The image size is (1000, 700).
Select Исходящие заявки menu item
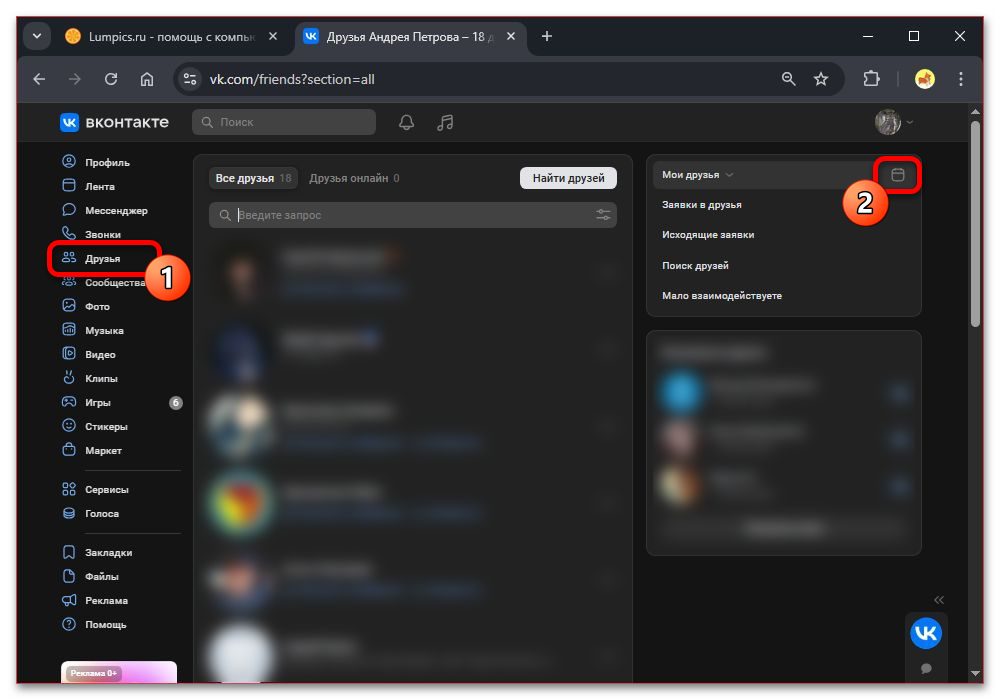coord(708,235)
